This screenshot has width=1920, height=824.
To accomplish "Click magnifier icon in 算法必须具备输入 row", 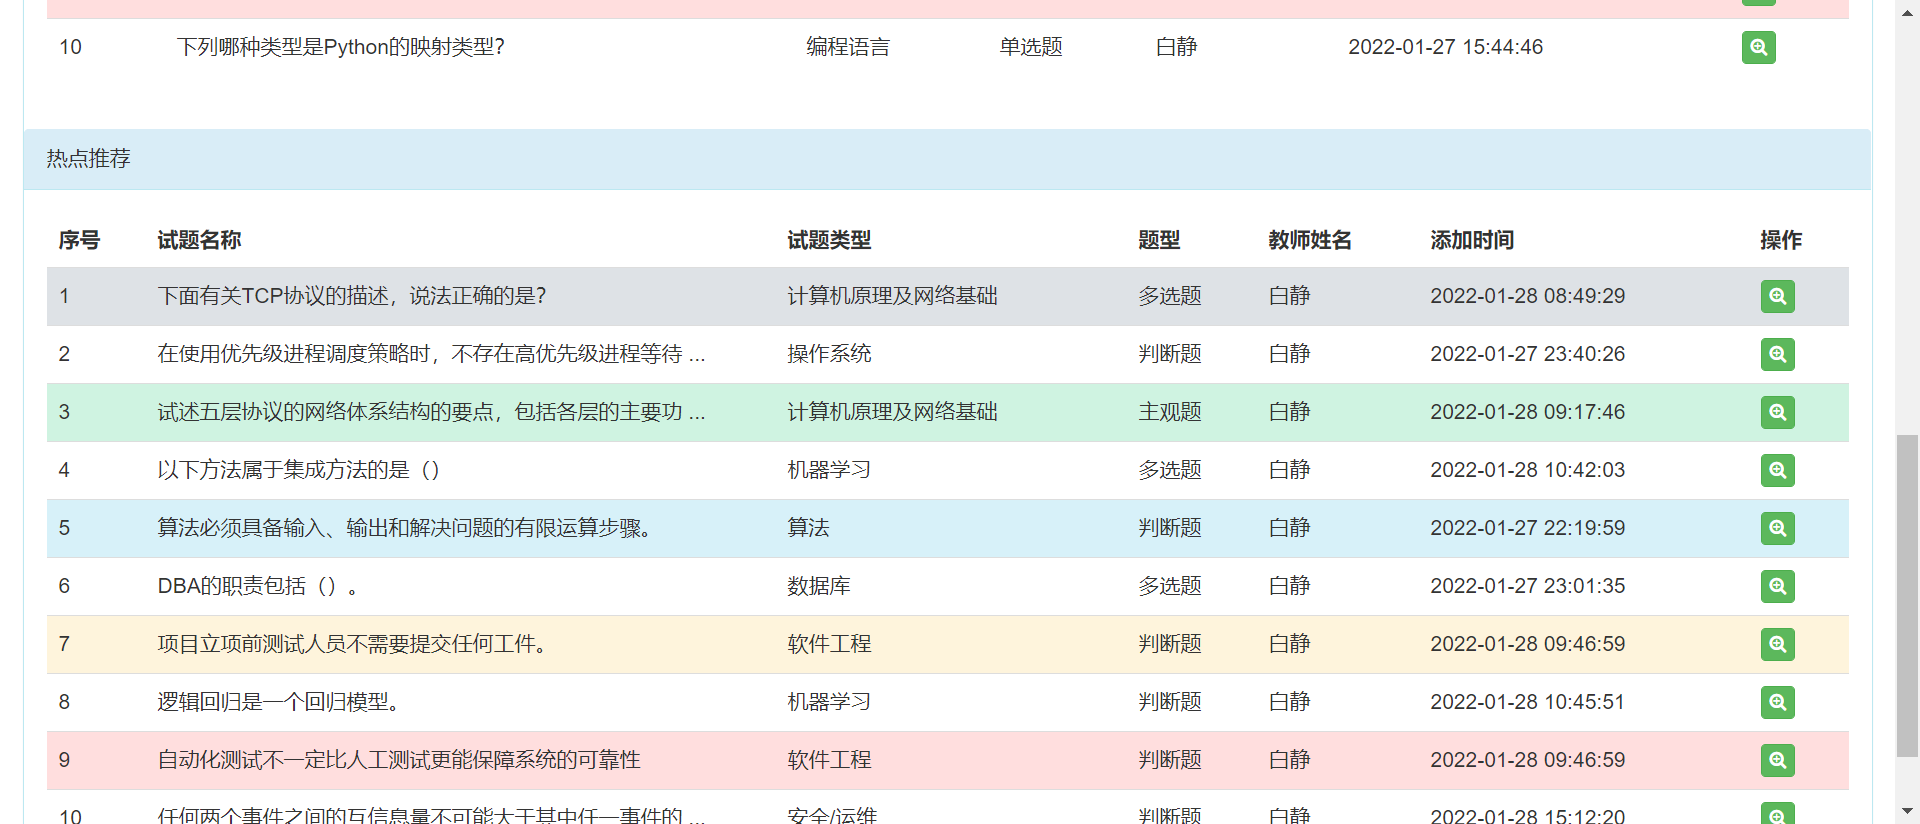I will pos(1777,528).
